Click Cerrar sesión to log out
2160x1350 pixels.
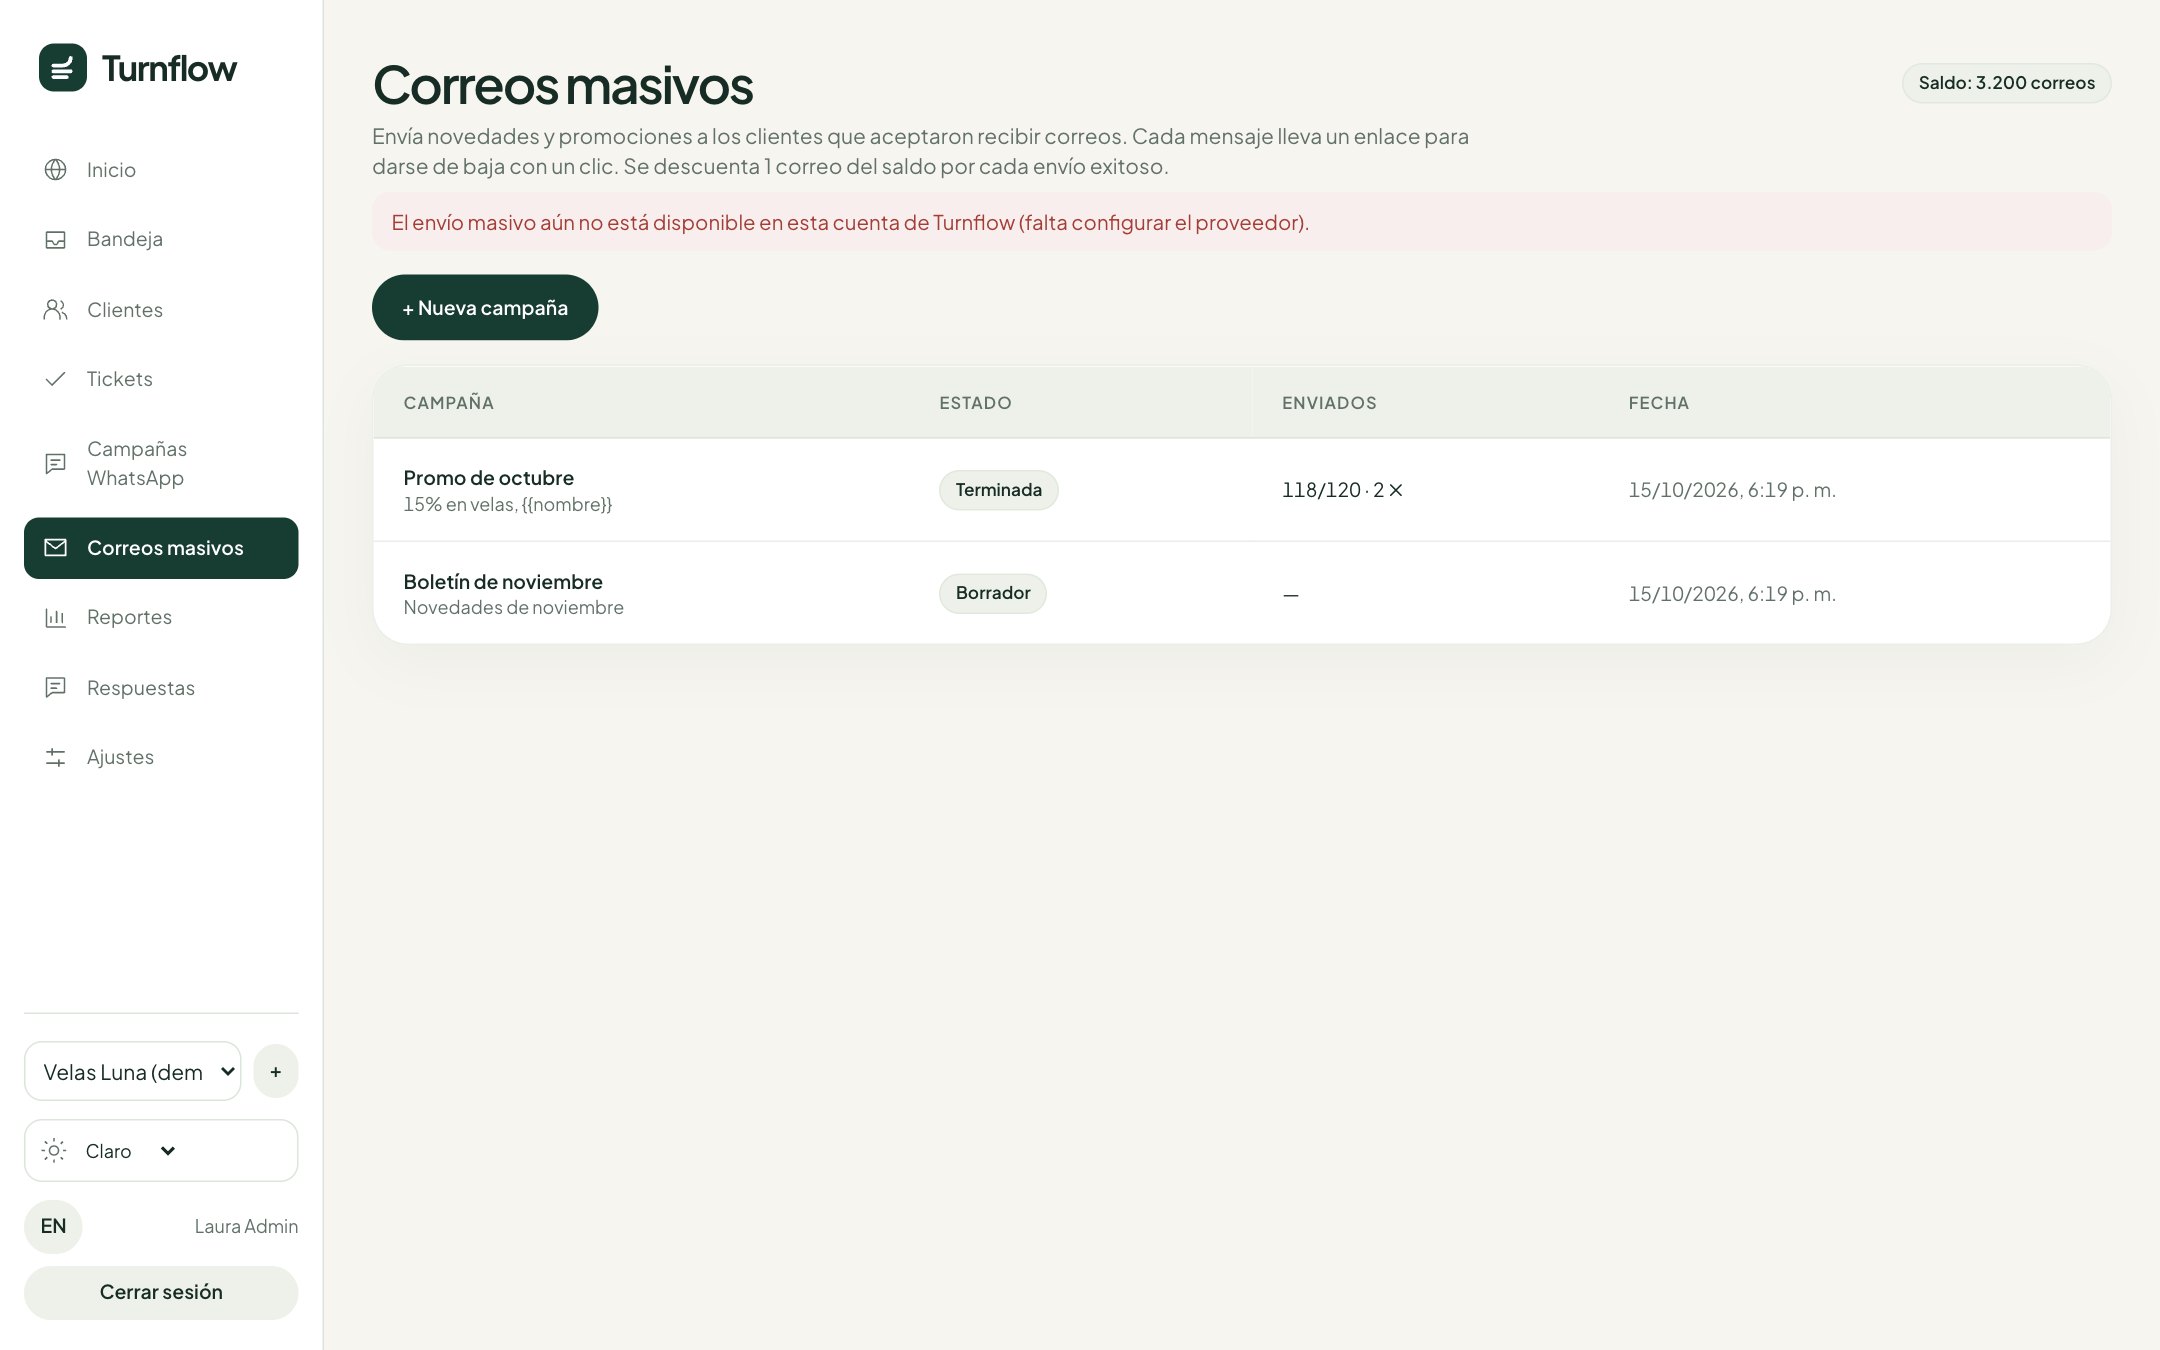(161, 1293)
